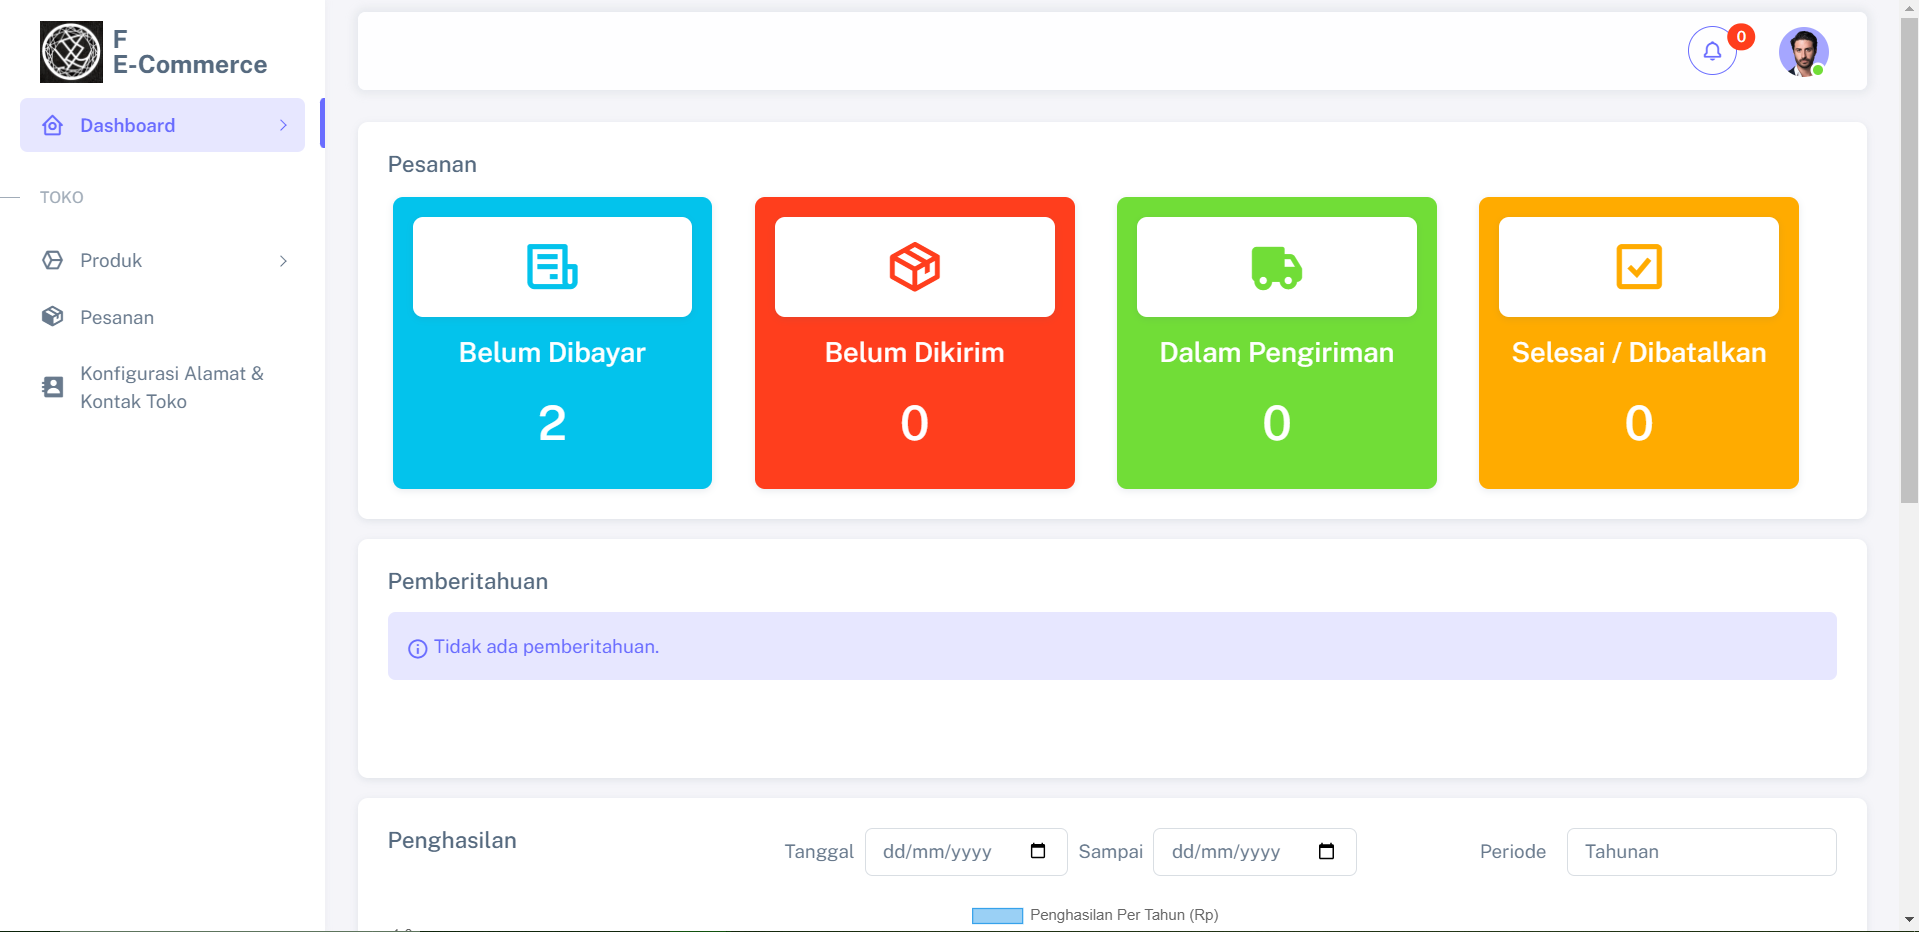Click the scroll down arrow on page scrollbar

[x=1909, y=919]
